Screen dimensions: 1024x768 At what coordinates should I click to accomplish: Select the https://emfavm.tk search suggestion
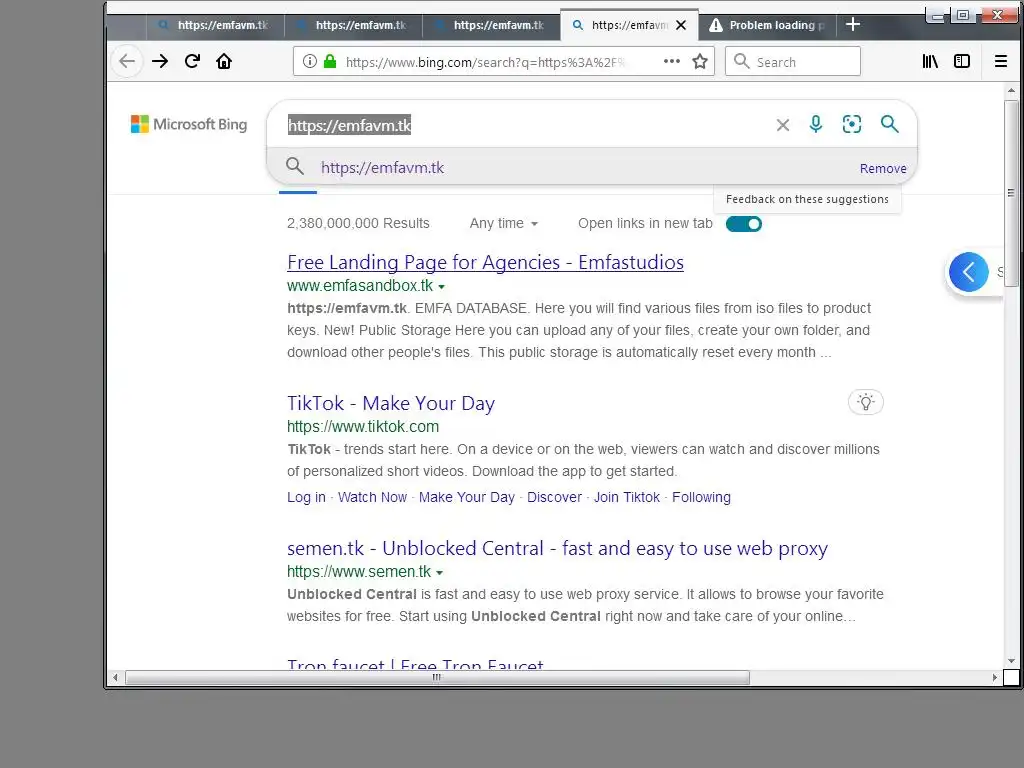[382, 168]
